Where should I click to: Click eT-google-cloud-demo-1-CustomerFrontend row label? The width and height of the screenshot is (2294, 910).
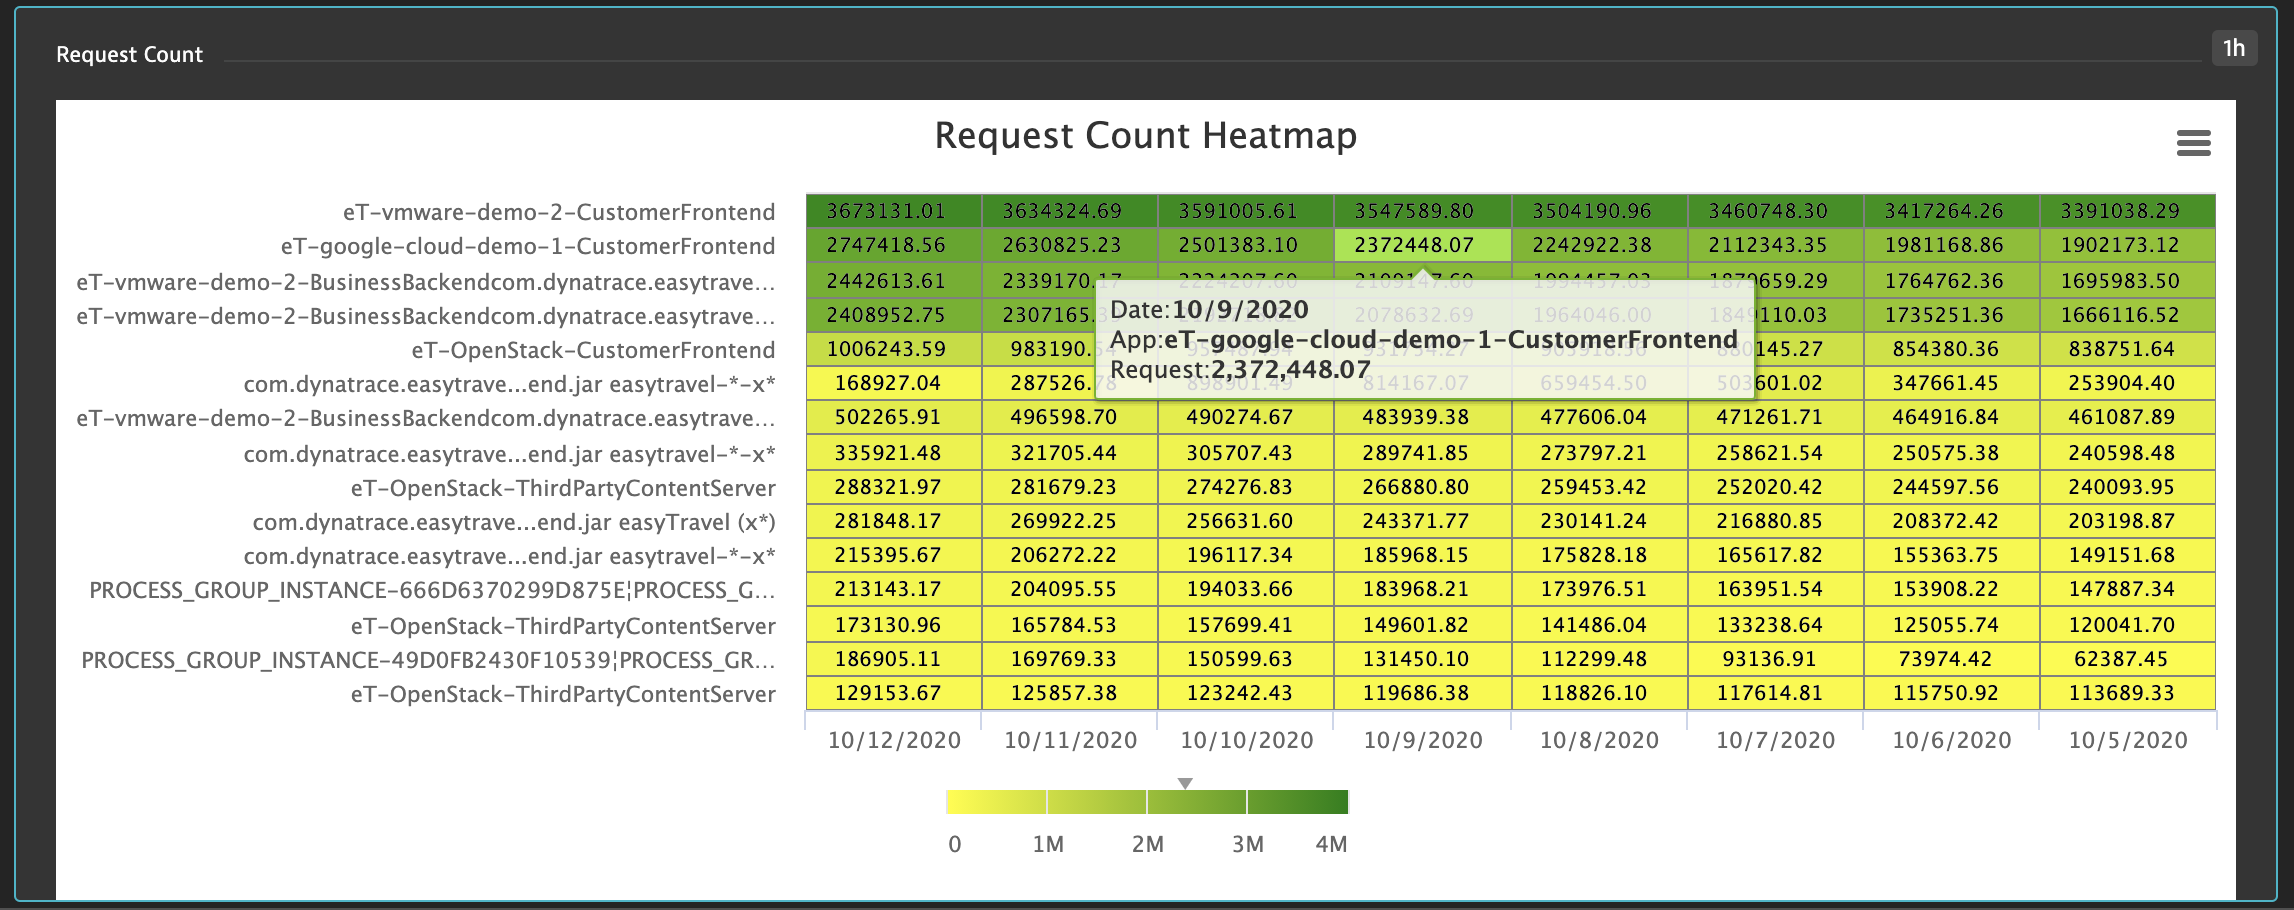coord(528,246)
